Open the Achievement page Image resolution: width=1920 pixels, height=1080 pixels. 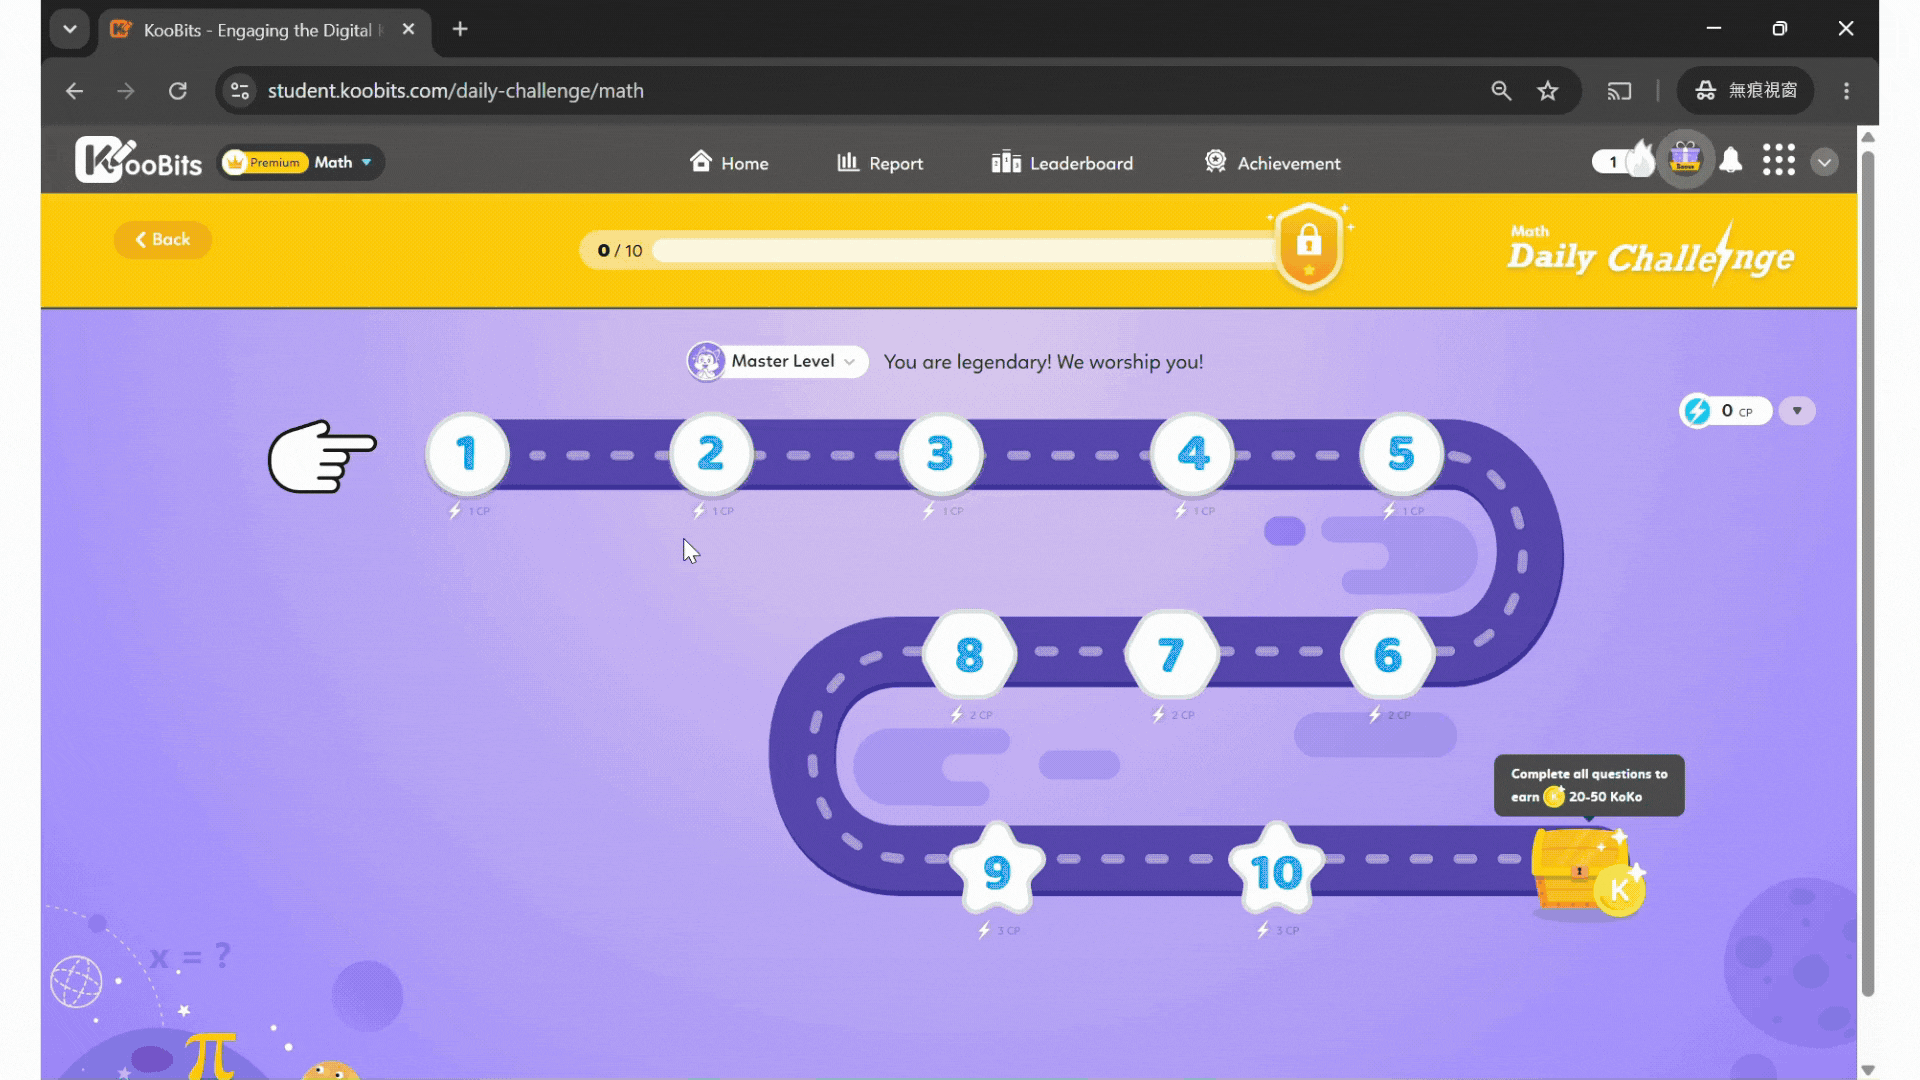tap(1272, 162)
